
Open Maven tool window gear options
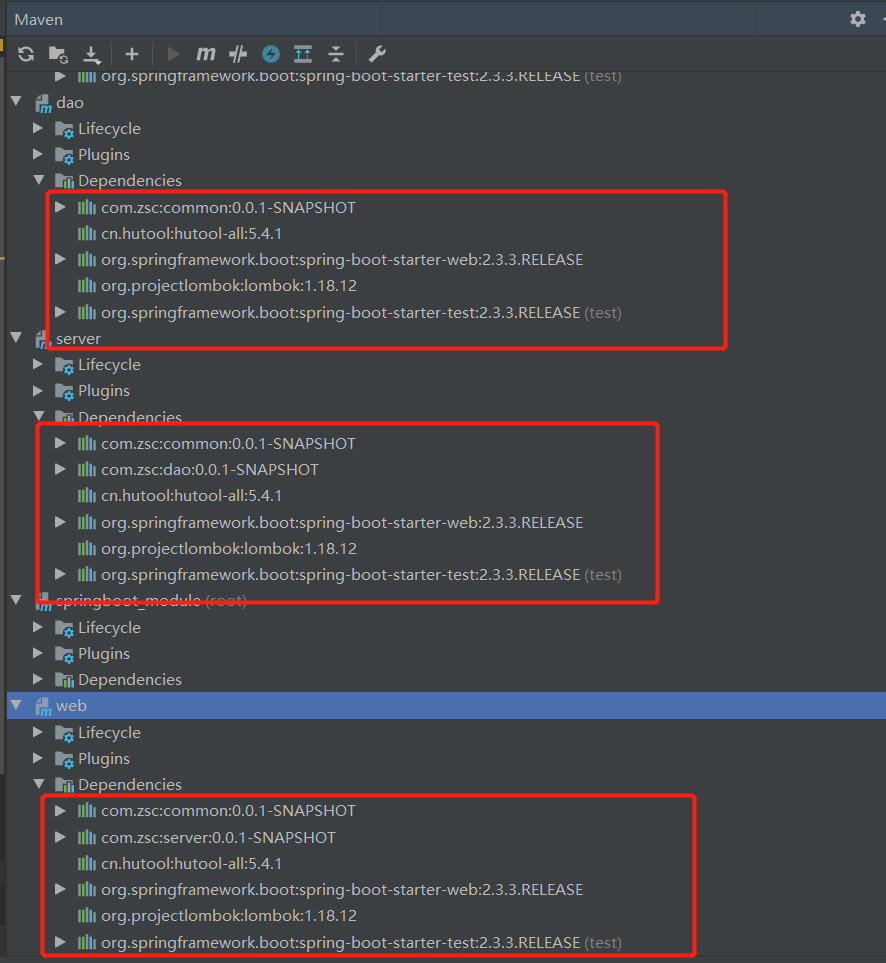(858, 19)
